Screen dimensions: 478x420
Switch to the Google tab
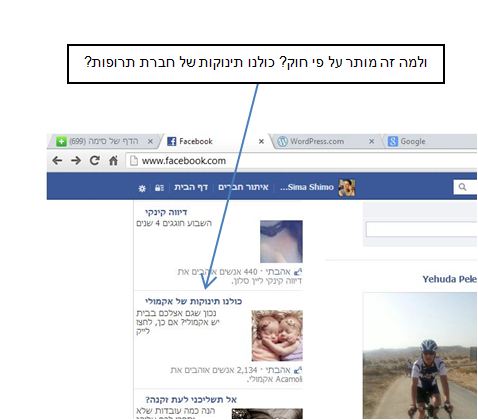click(430, 141)
